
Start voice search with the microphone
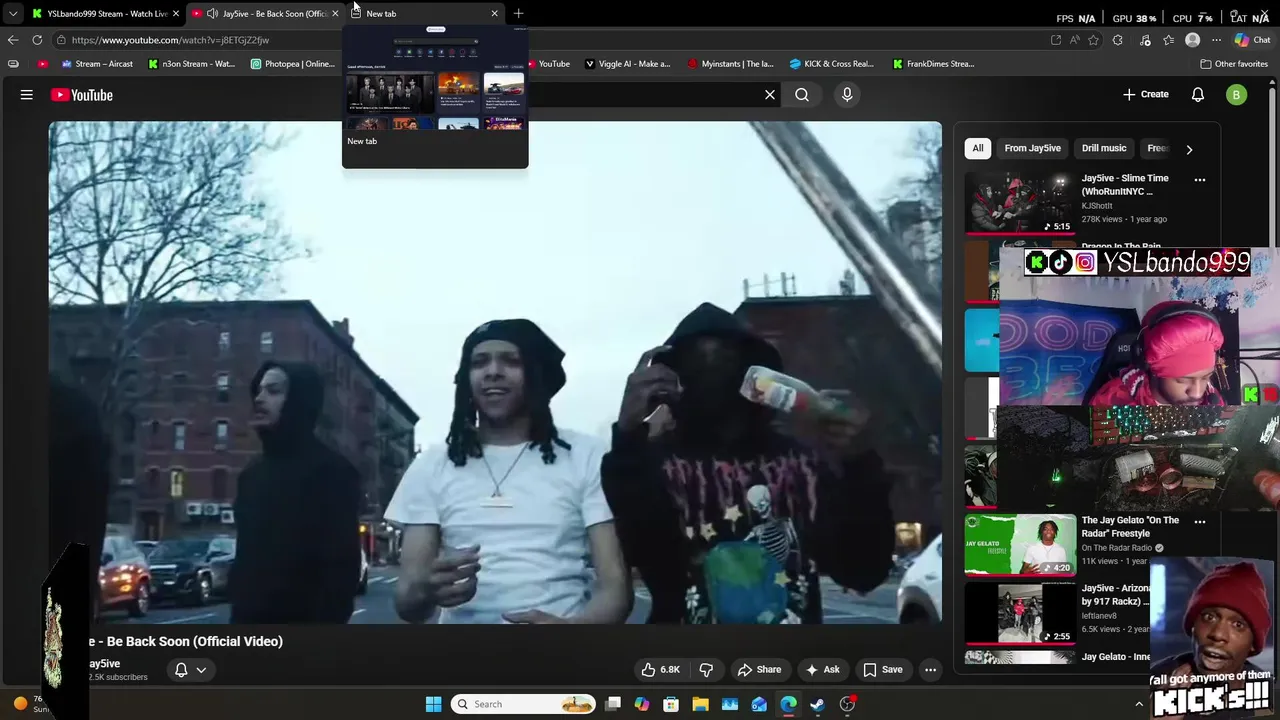point(847,95)
